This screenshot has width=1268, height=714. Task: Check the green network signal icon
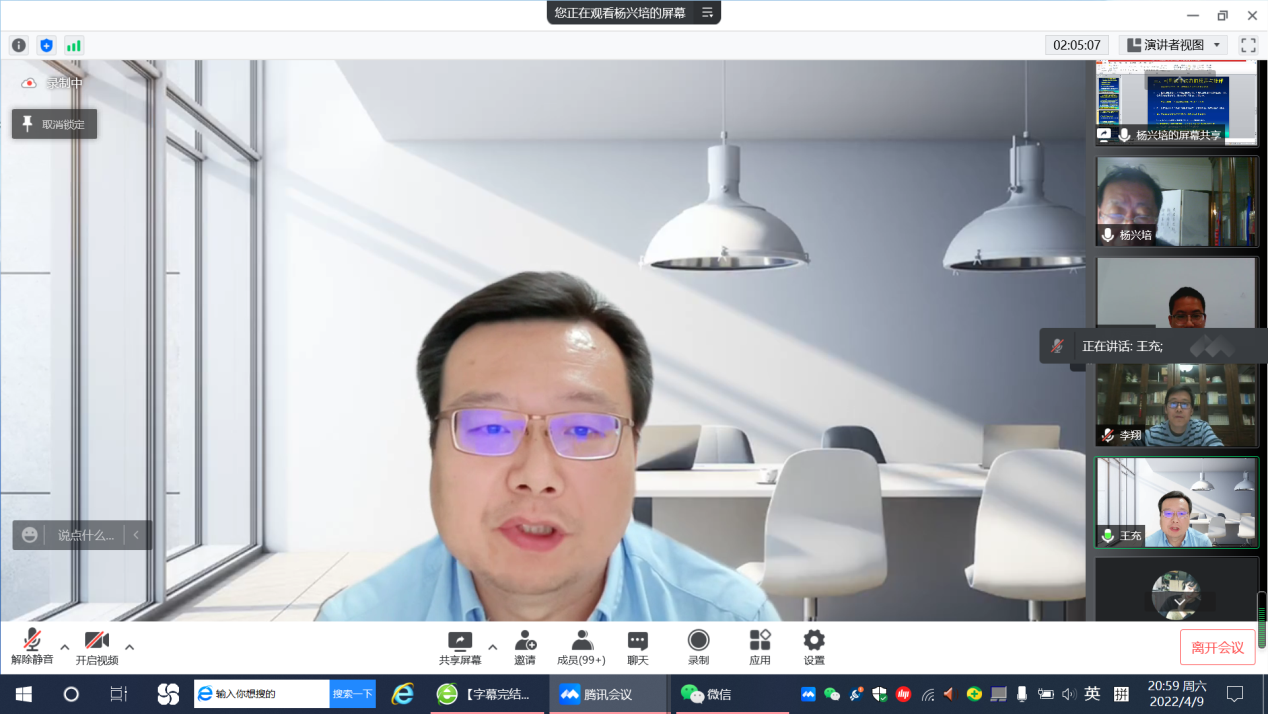[x=74, y=45]
